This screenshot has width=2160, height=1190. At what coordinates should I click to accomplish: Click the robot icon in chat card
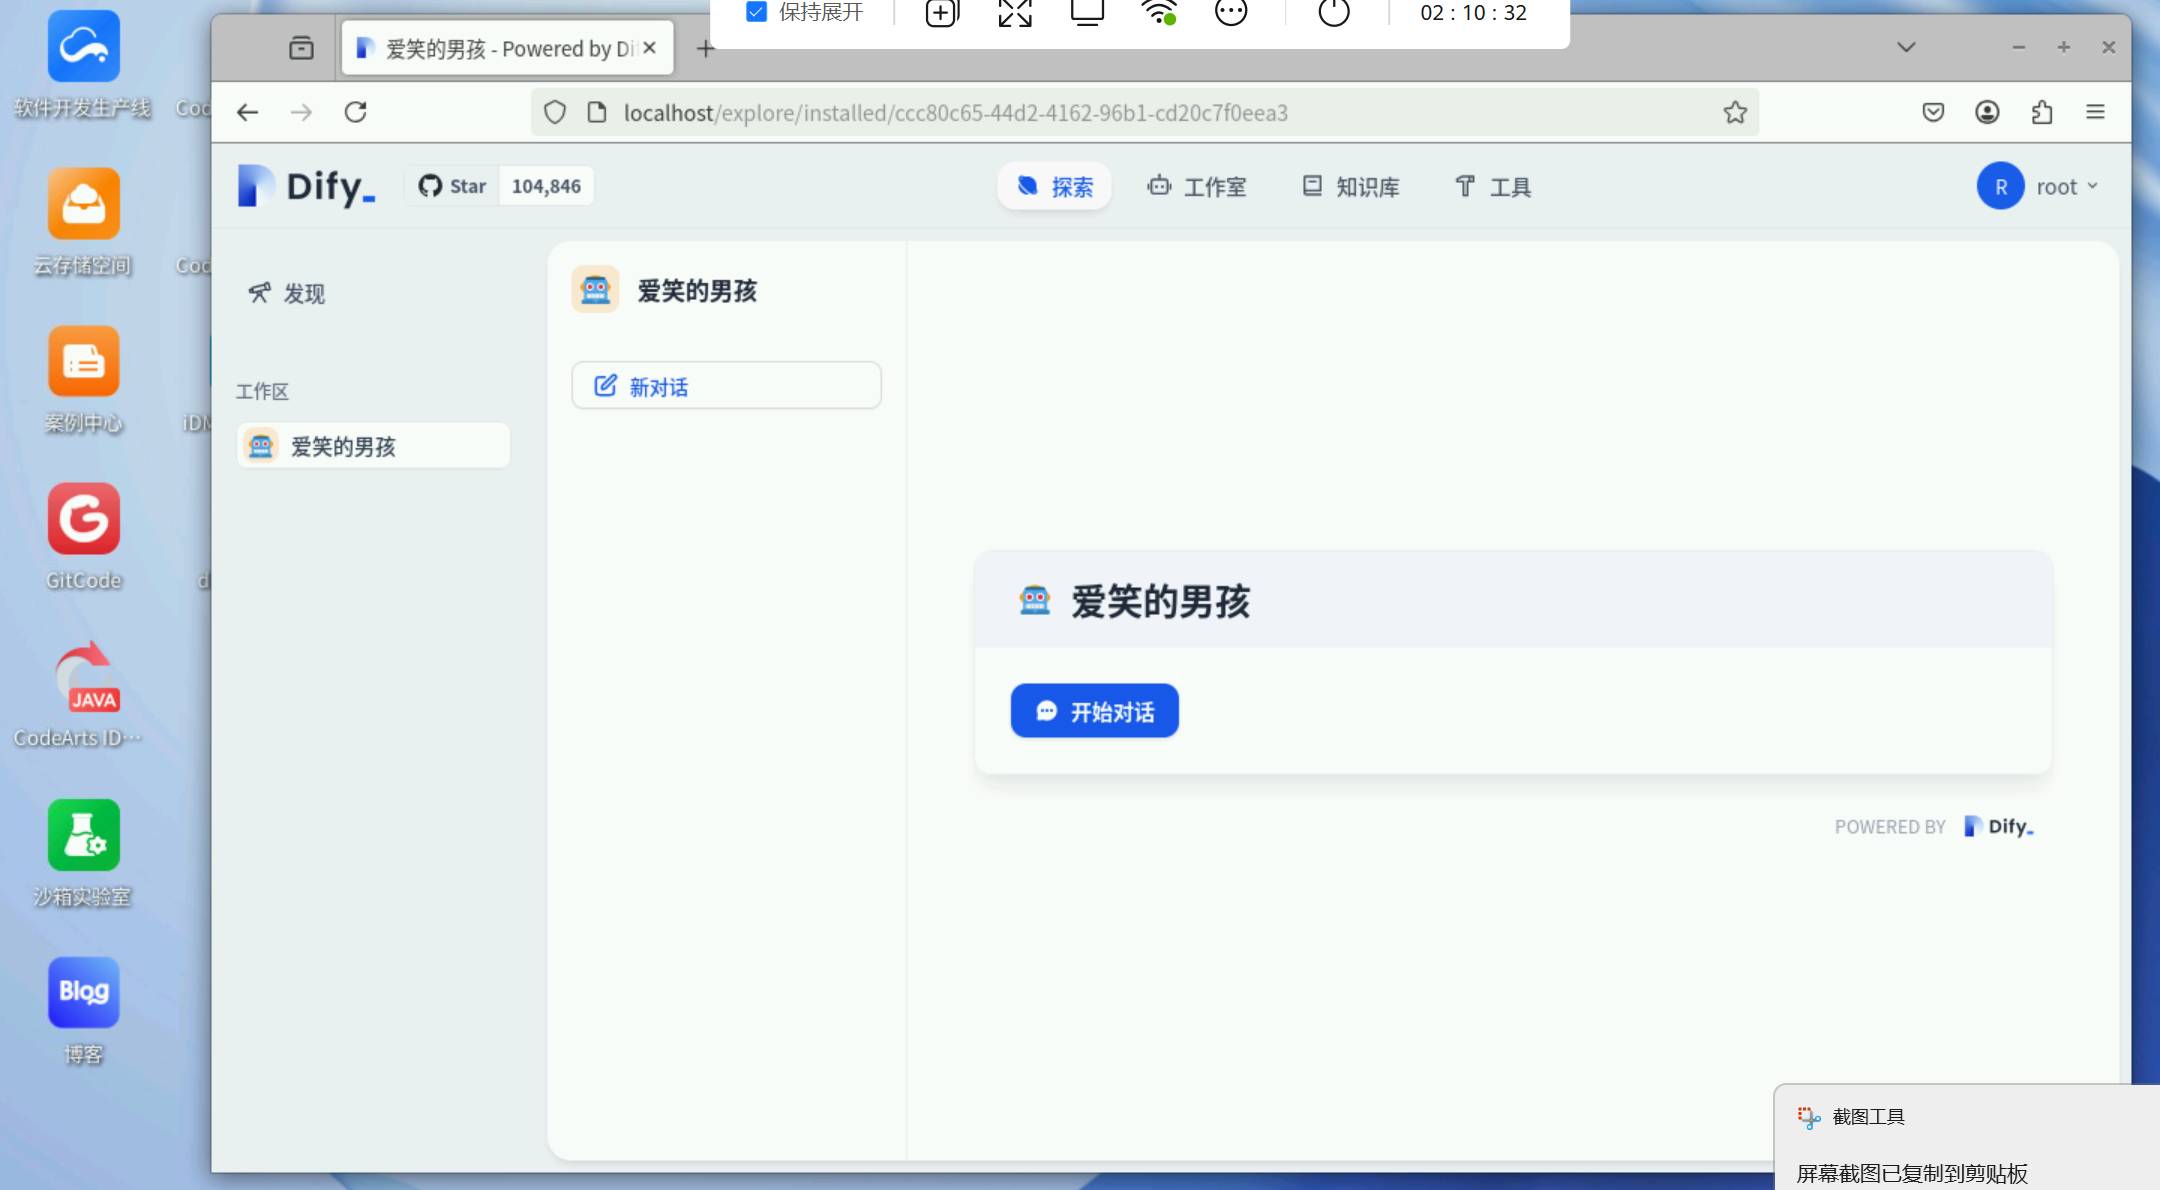point(1034,600)
